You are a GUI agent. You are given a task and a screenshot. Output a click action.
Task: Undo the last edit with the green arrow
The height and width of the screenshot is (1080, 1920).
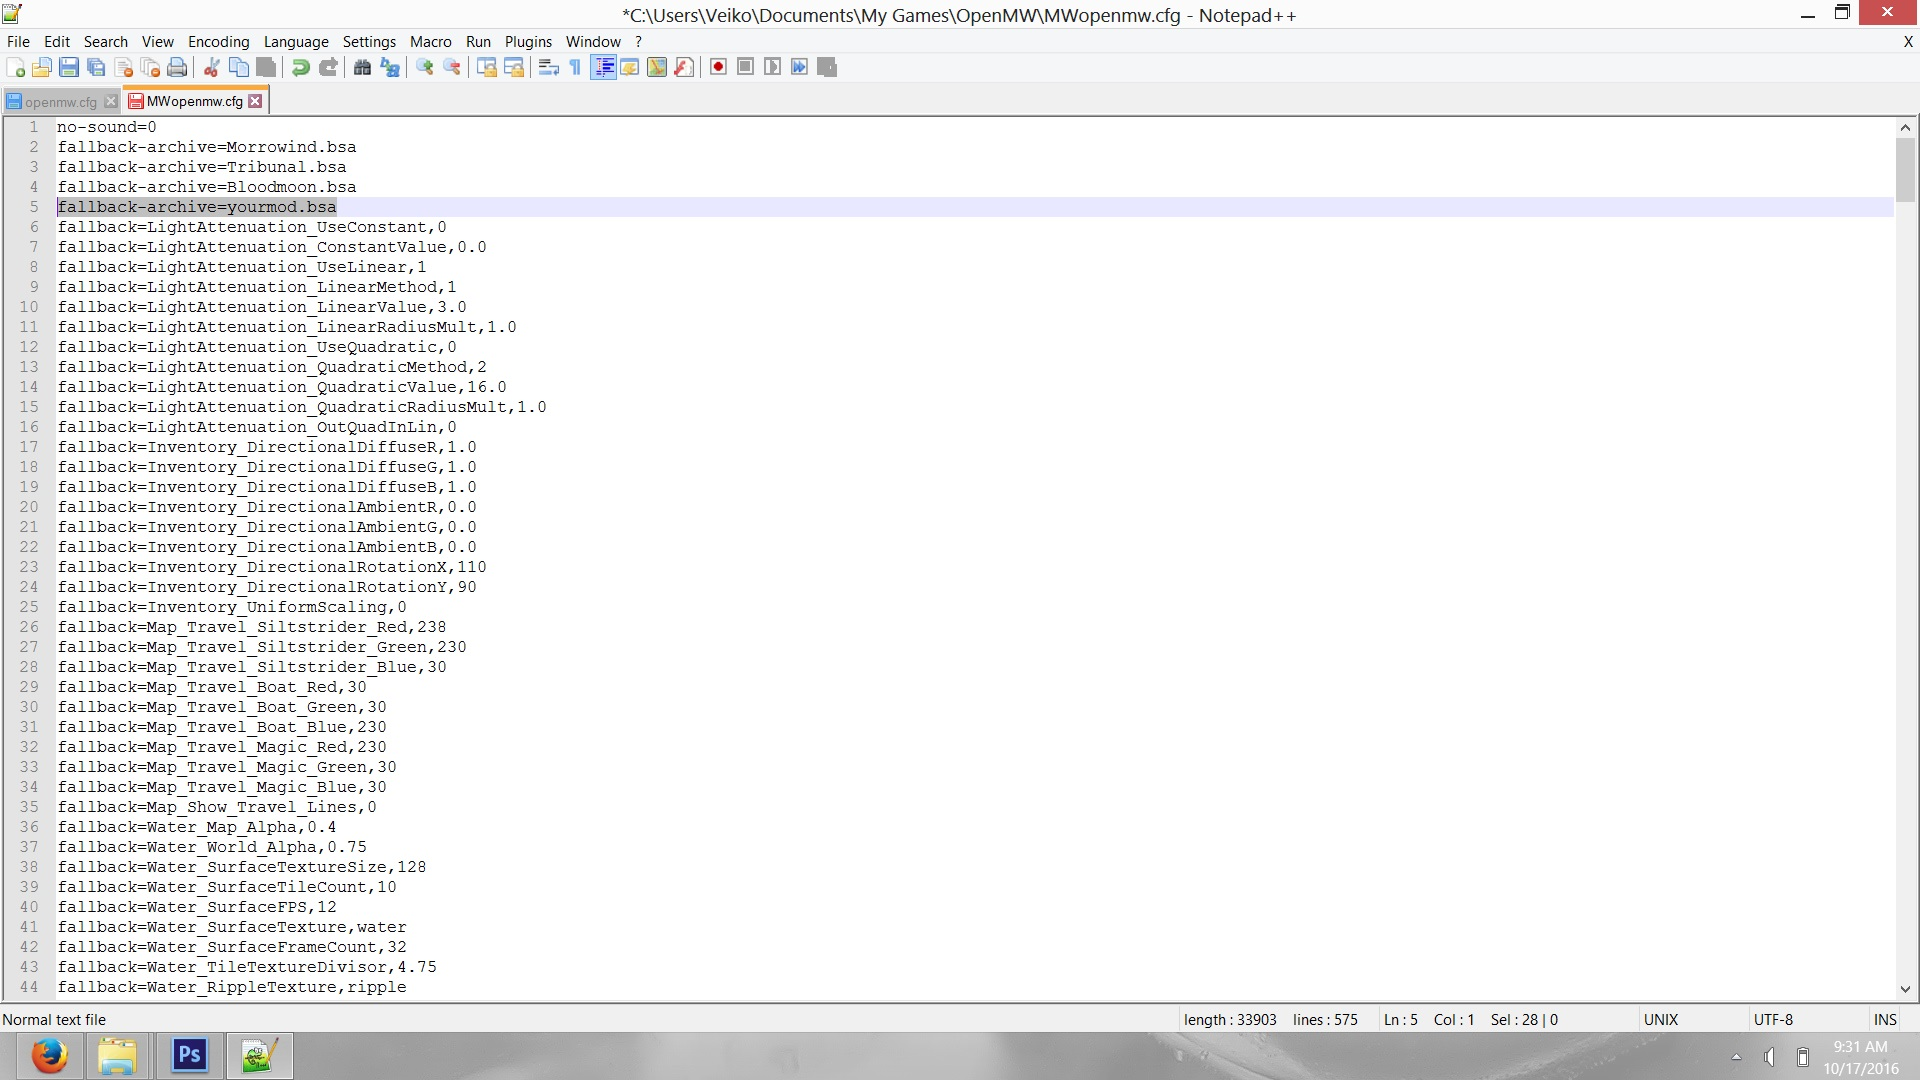301,67
